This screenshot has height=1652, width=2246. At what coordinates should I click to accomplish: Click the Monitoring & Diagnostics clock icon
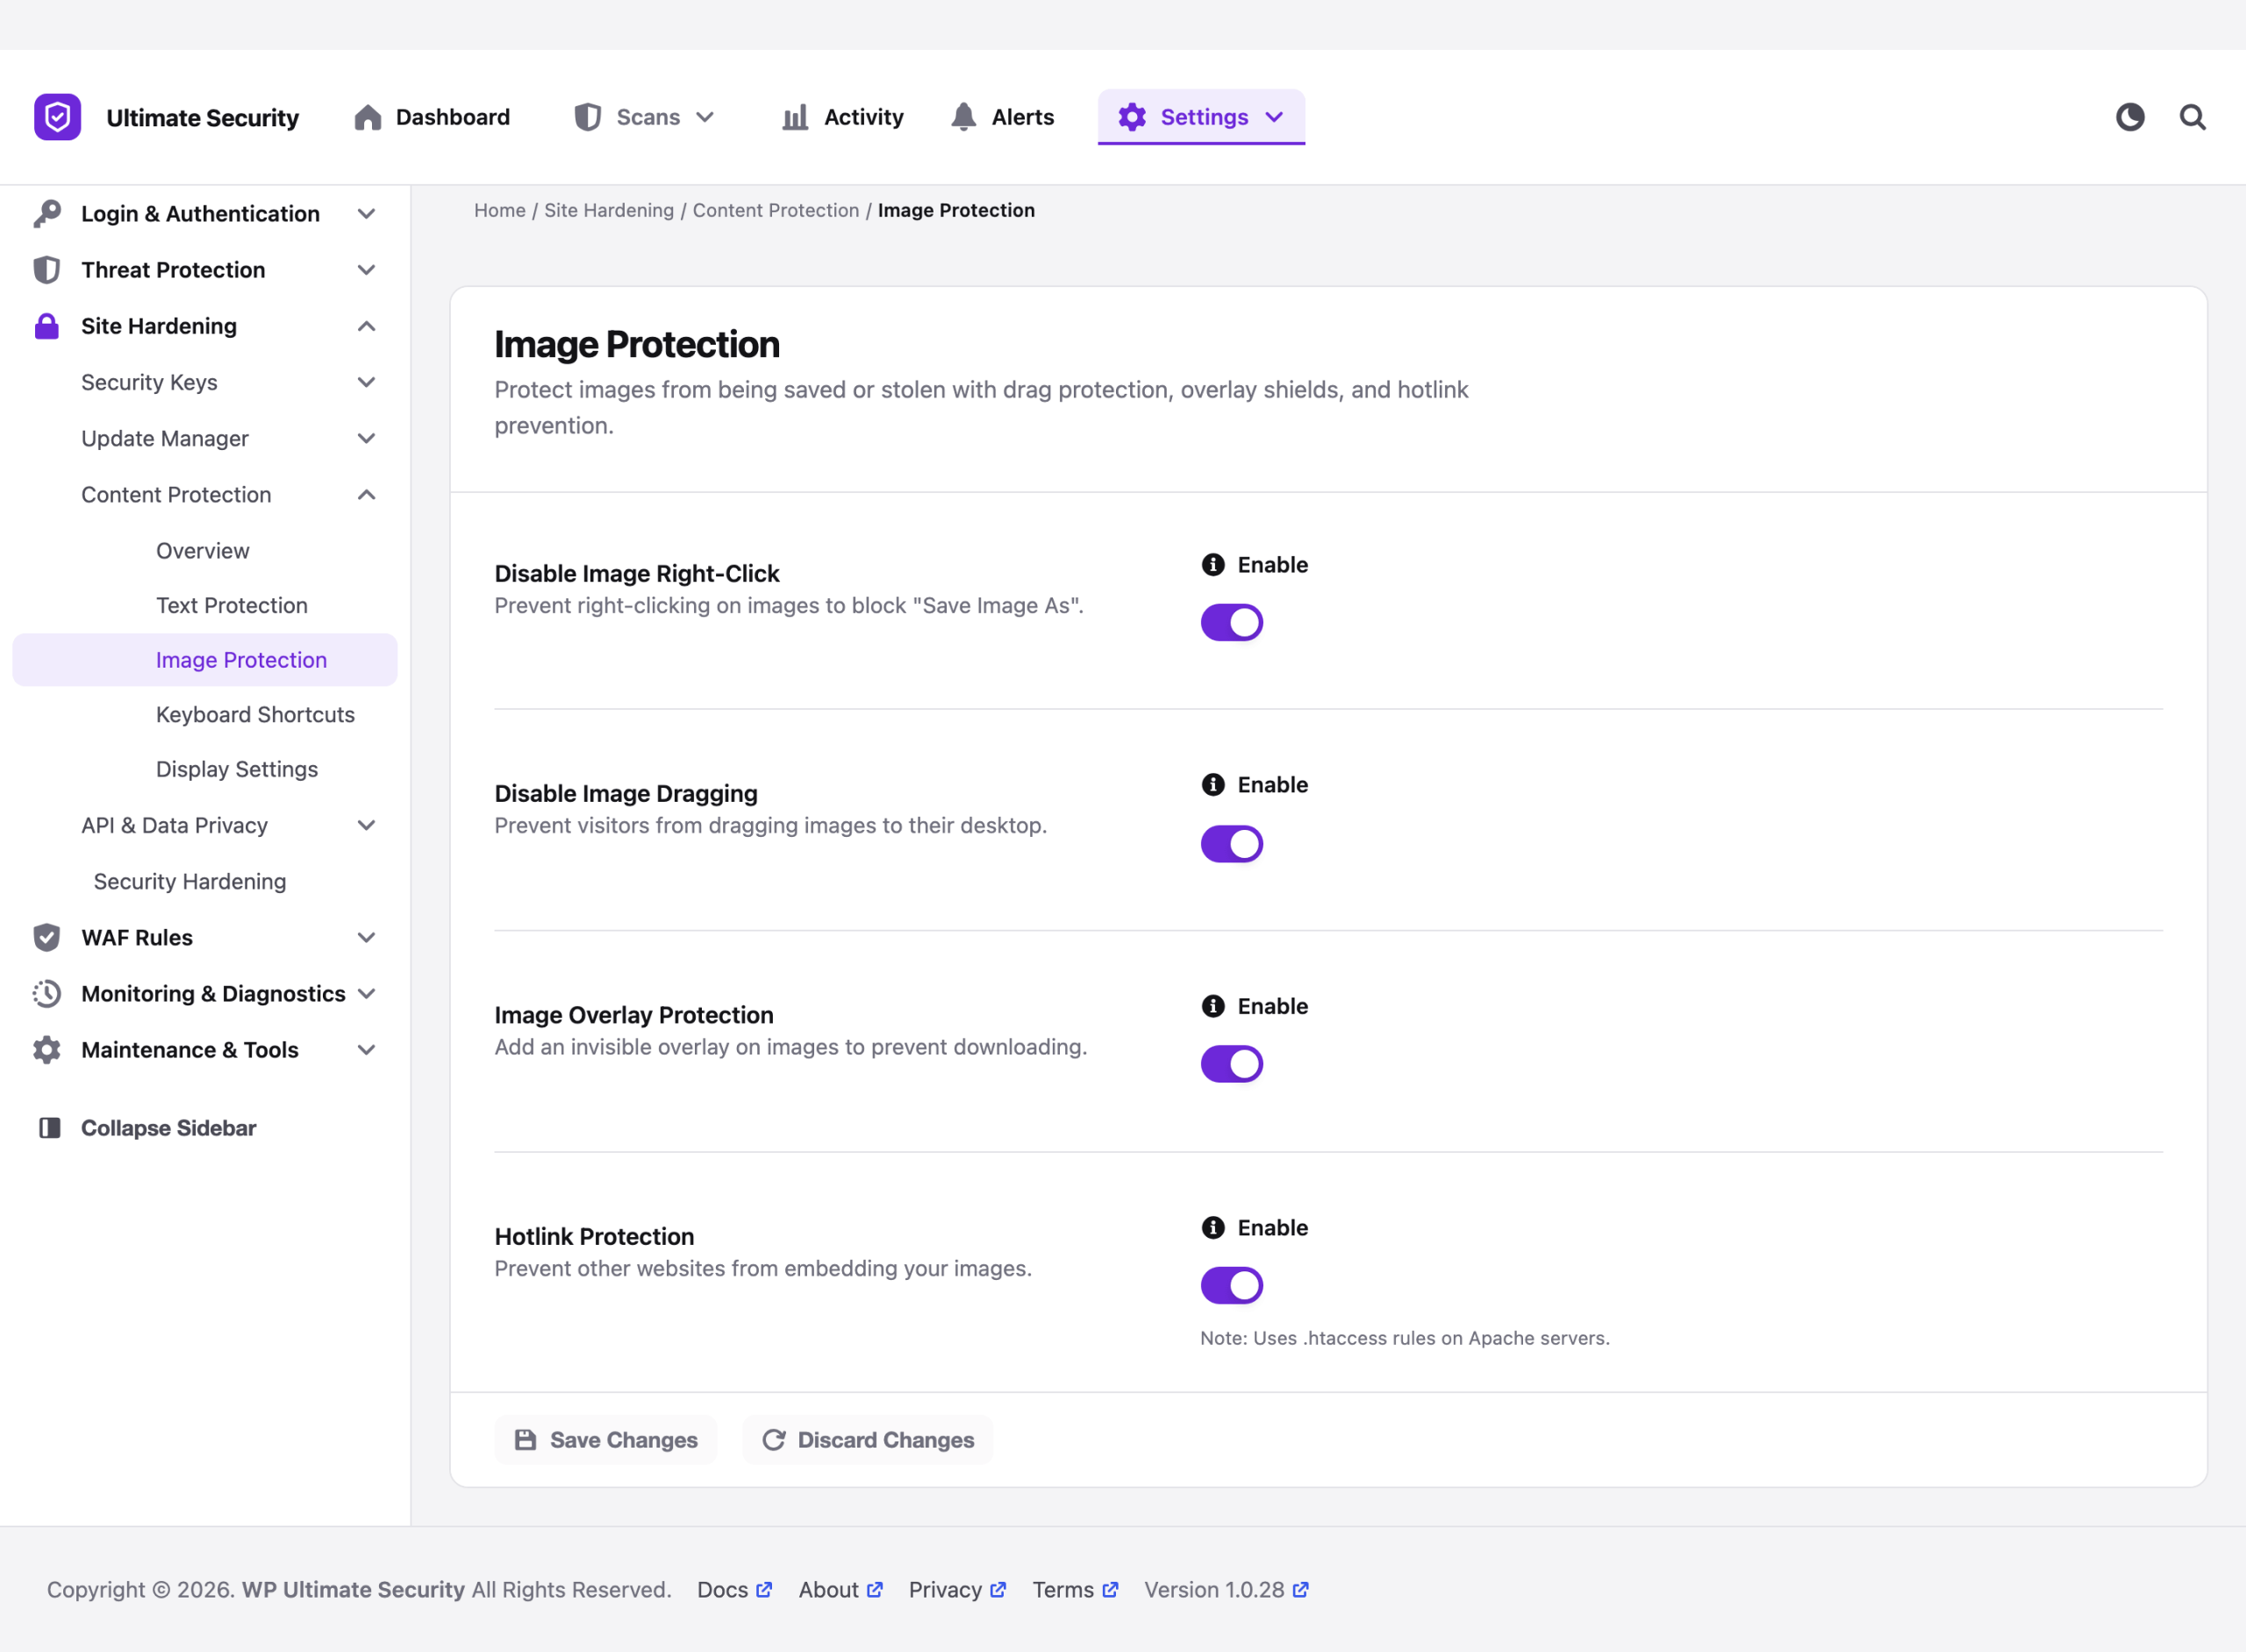pyautogui.click(x=46, y=993)
